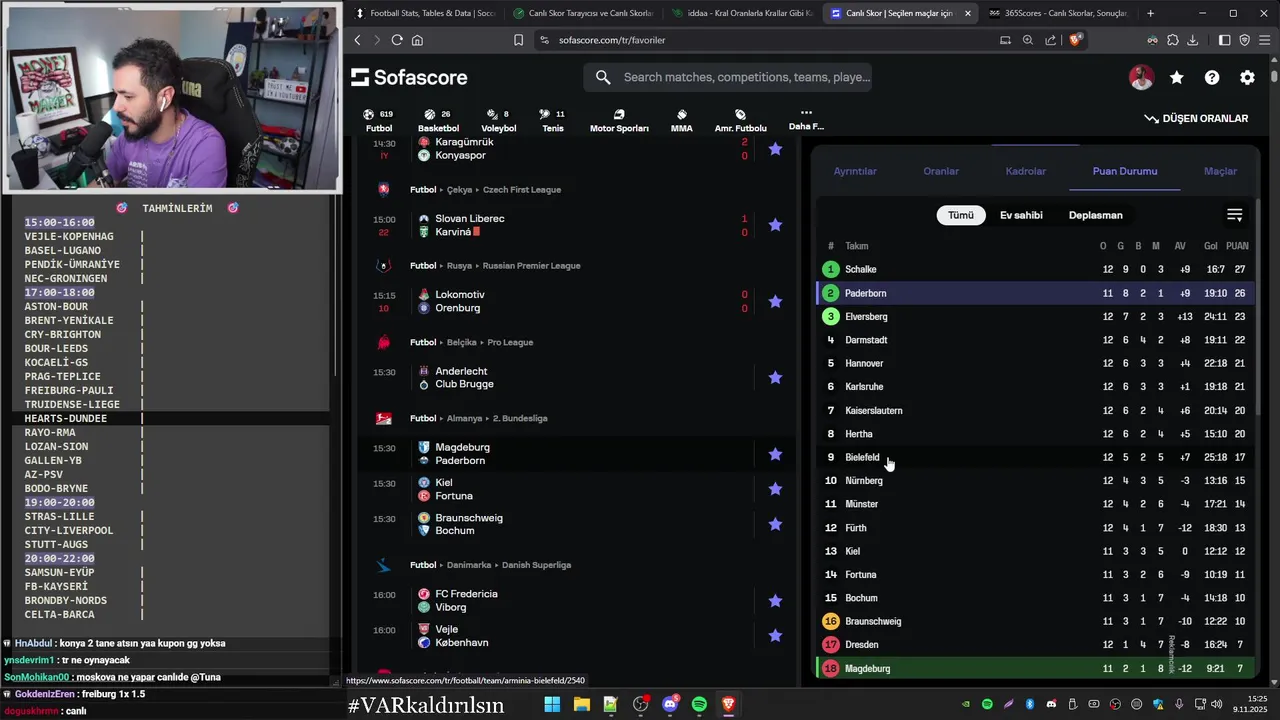The width and height of the screenshot is (1280, 720).
Task: Open the MMA sport category
Action: coord(682,120)
